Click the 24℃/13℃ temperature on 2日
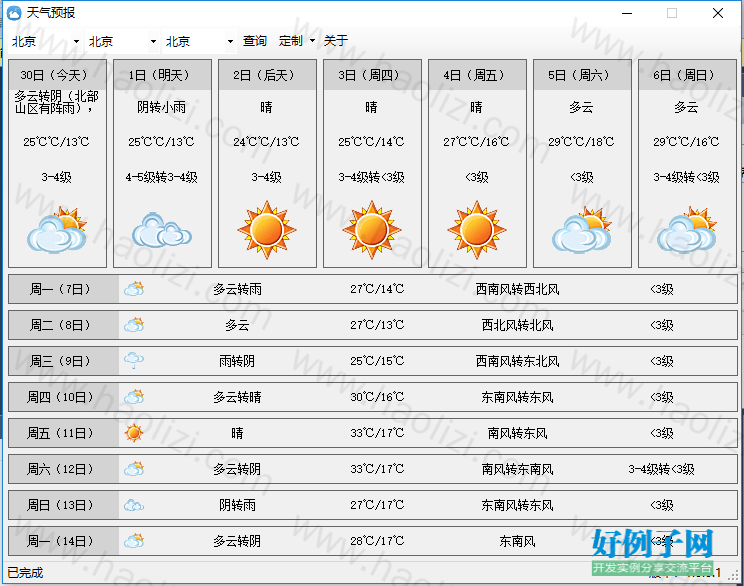Image resolution: width=744 pixels, height=586 pixels. click(267, 142)
